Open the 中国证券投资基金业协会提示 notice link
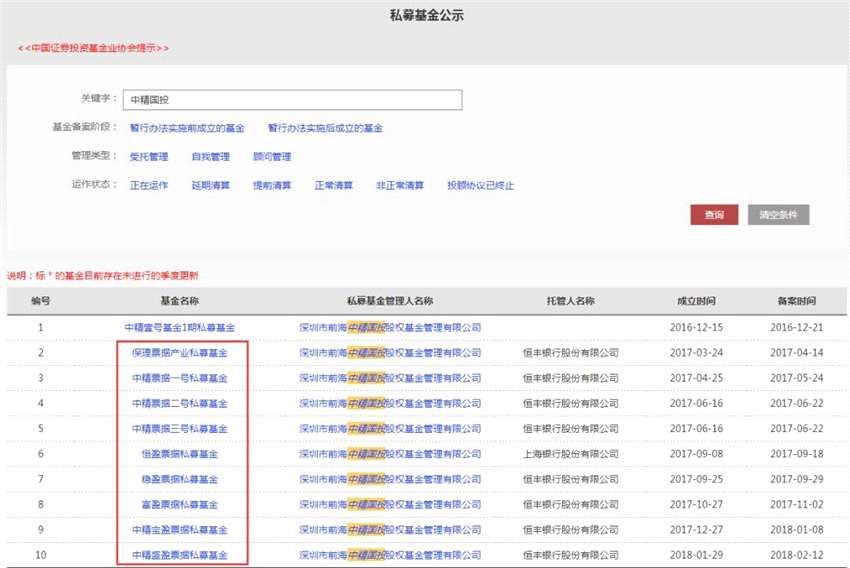The height and width of the screenshot is (568, 850). click(93, 48)
